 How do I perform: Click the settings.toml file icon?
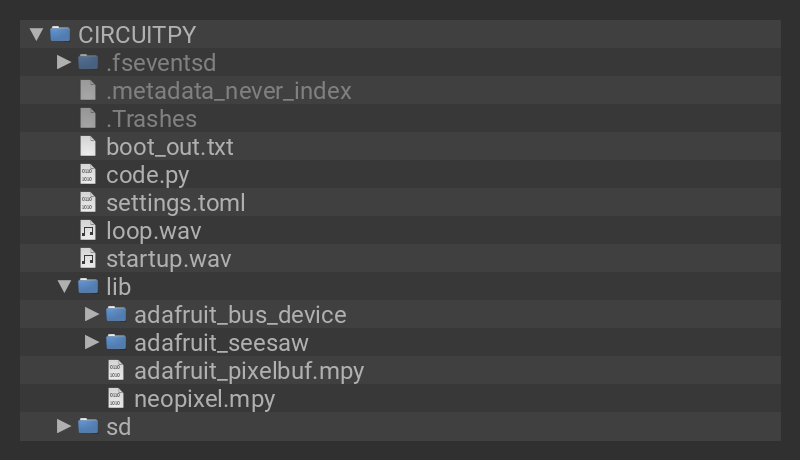click(x=88, y=203)
